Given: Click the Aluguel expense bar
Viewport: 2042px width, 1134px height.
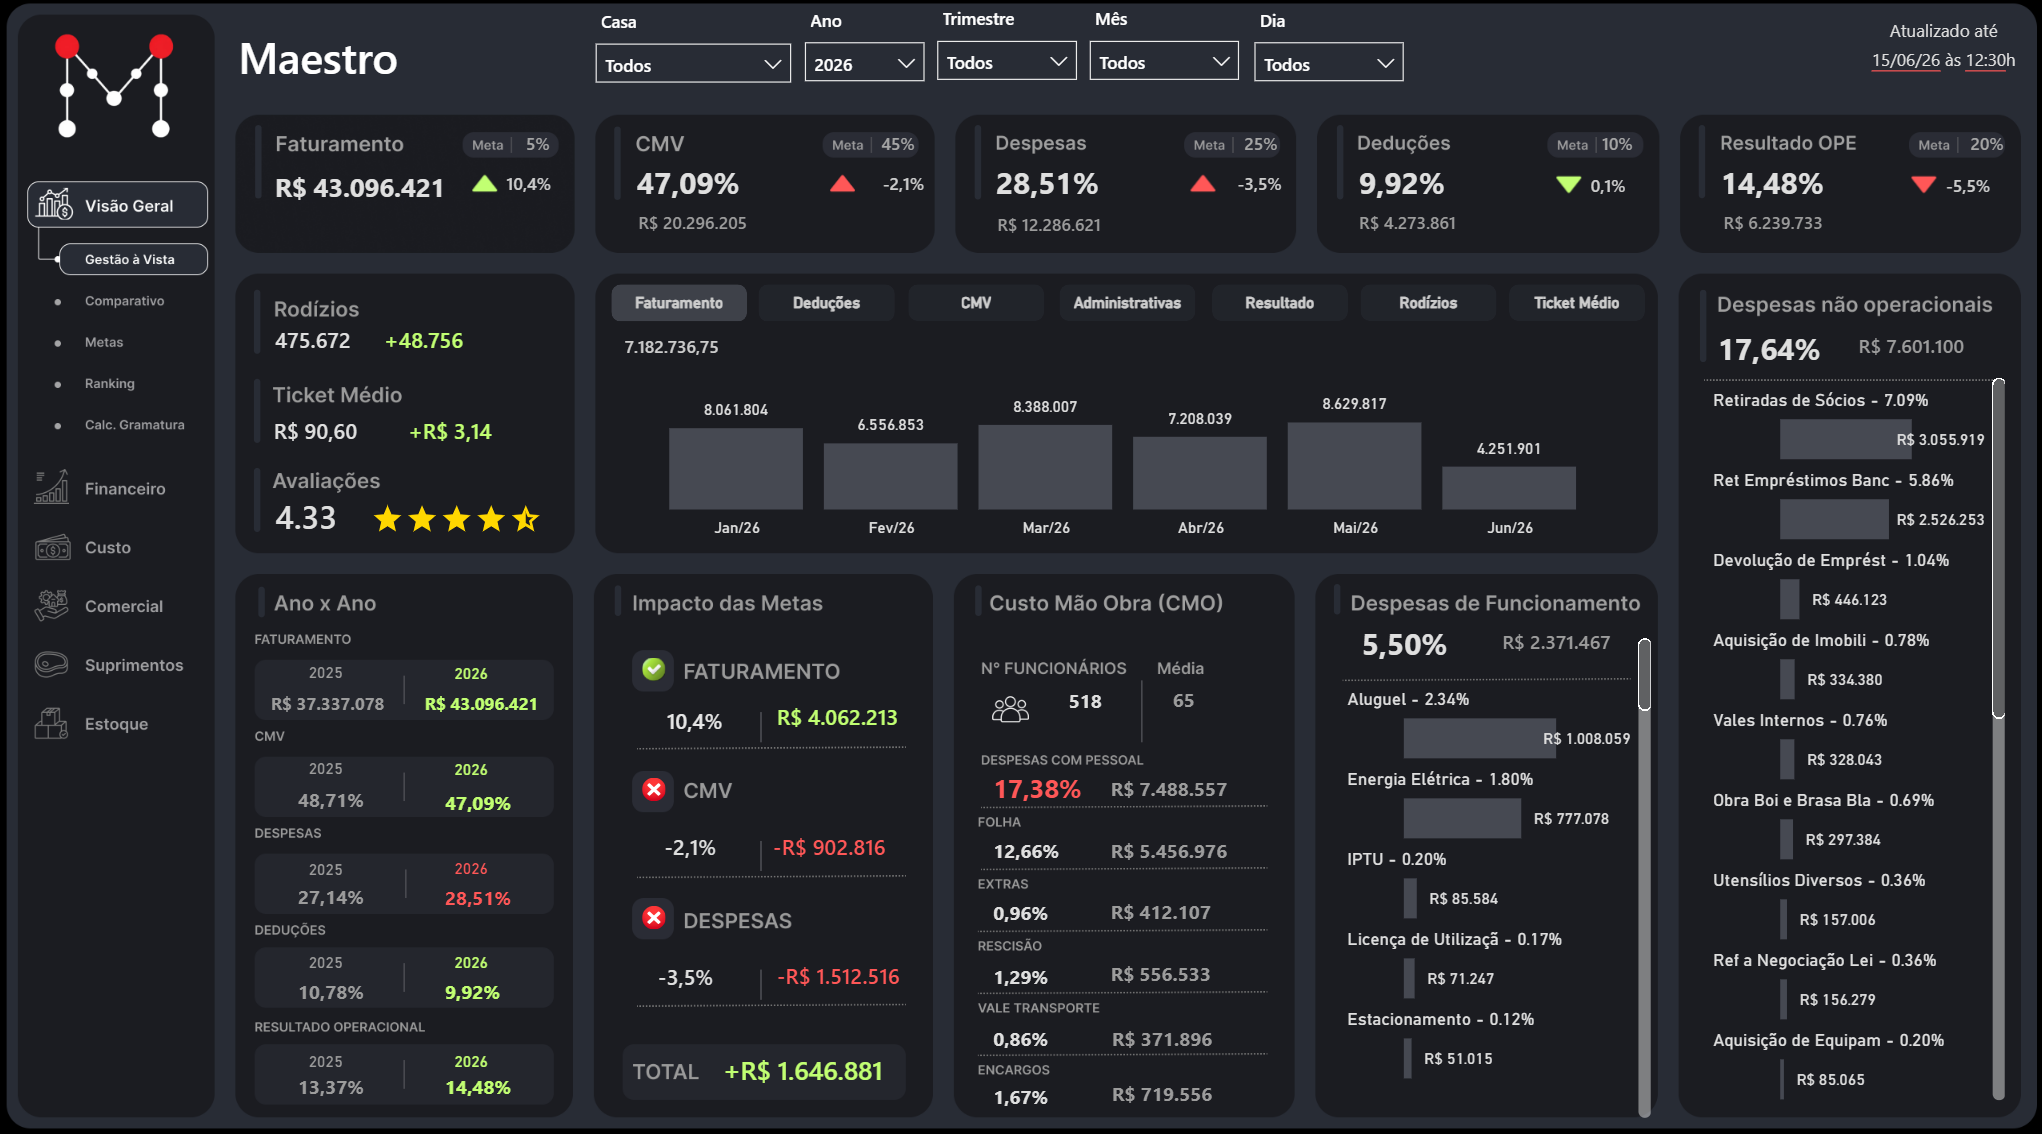Looking at the screenshot, I should coord(1479,739).
